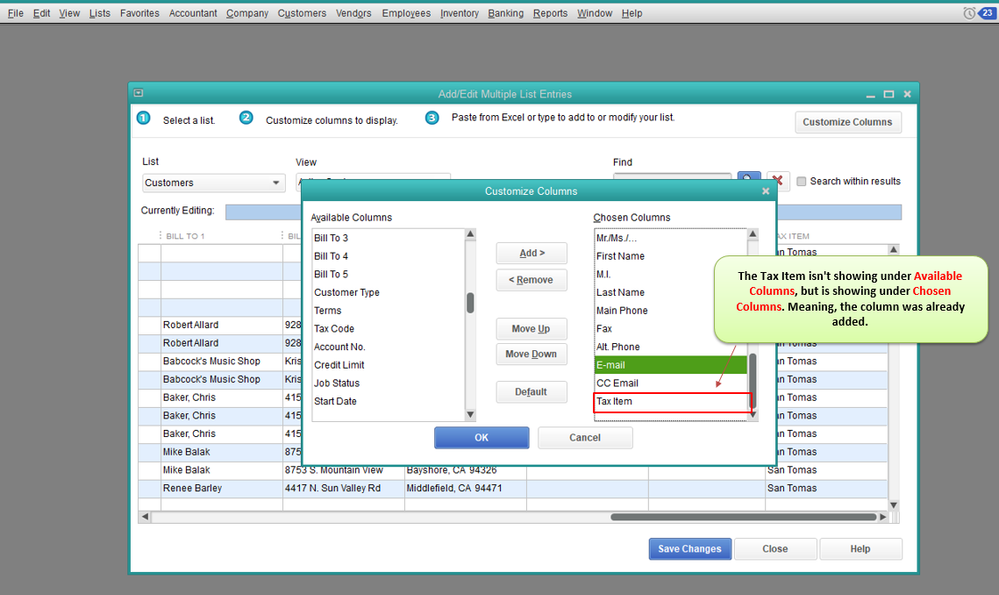Select Customer Type in Available Columns
999x595 pixels.
point(389,292)
